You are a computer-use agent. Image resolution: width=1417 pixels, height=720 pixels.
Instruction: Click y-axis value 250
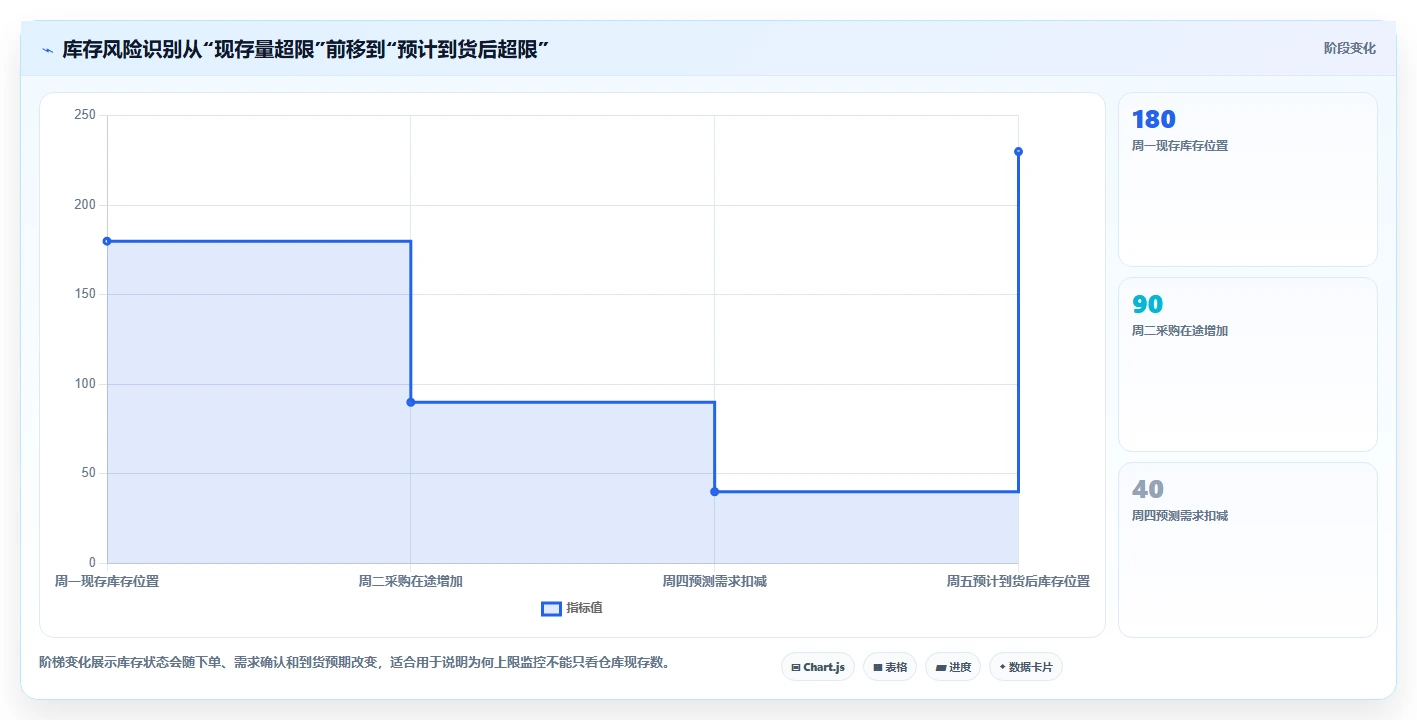[85, 115]
